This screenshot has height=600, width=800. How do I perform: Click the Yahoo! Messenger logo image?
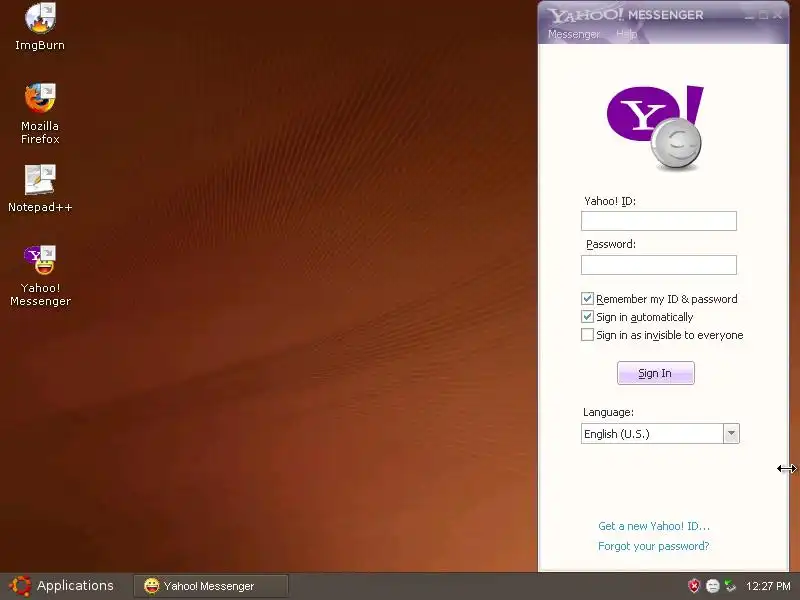655,128
